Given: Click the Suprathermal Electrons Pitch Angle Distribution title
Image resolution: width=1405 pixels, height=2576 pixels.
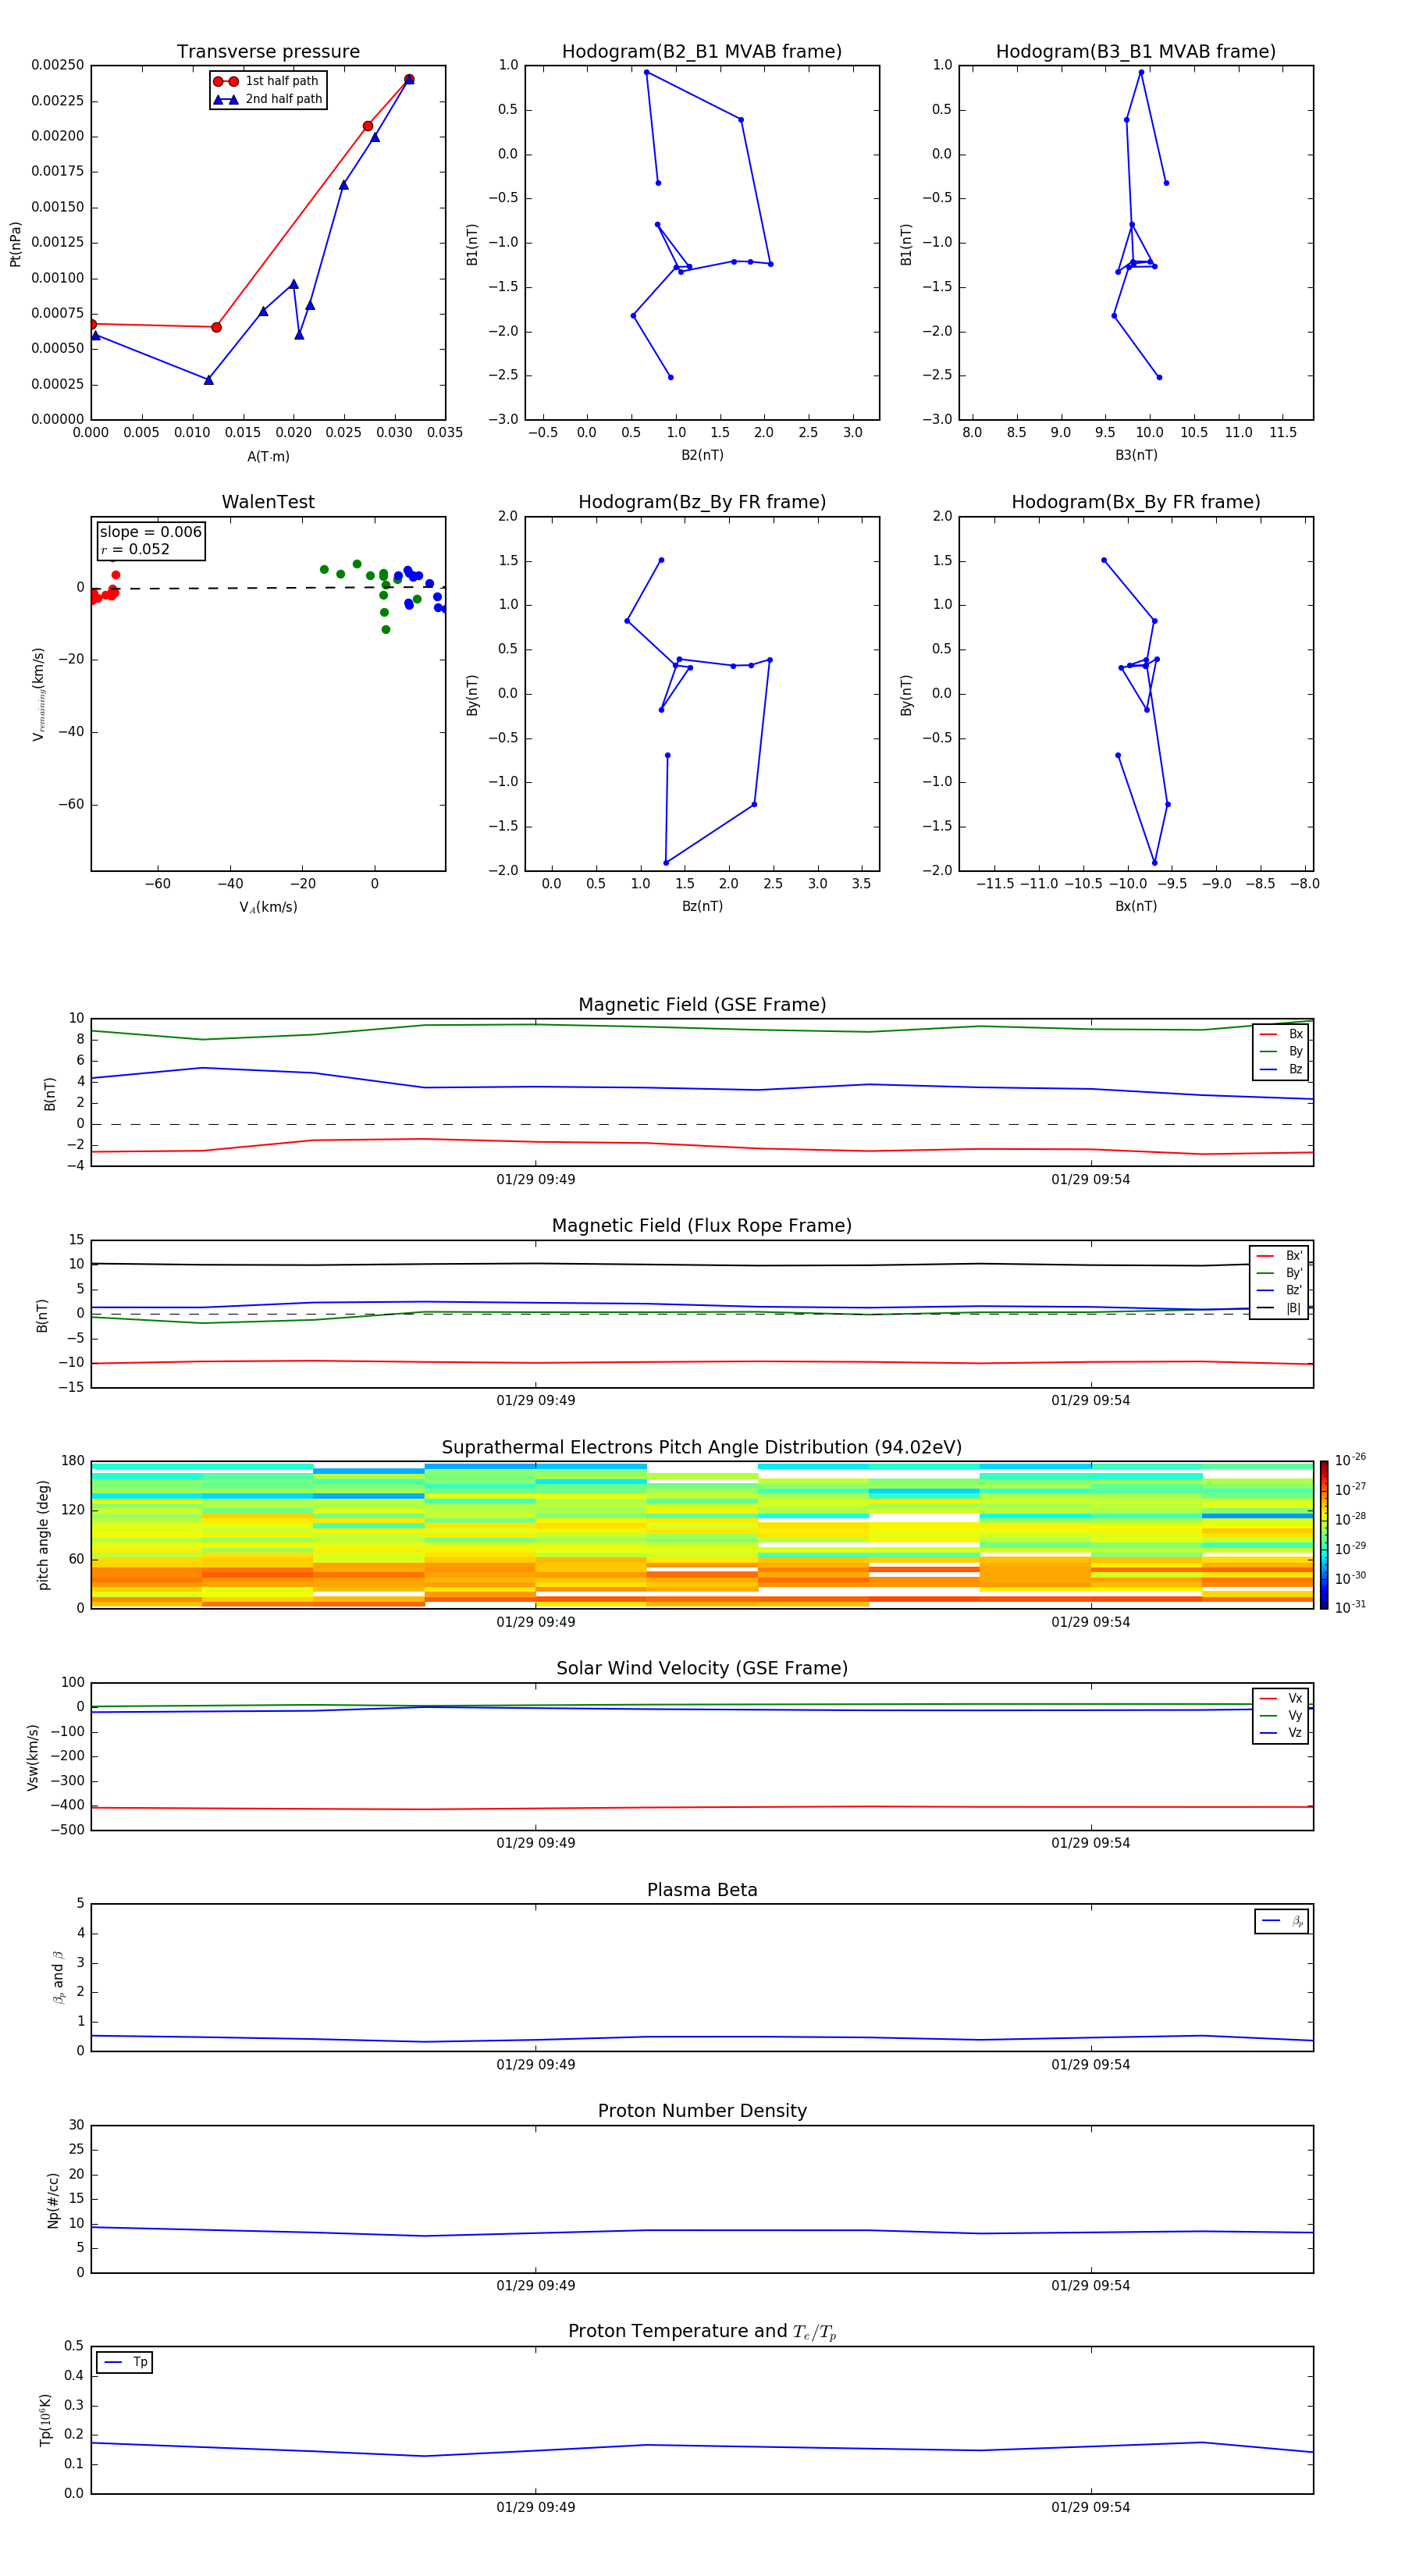Looking at the screenshot, I should click(x=702, y=1448).
